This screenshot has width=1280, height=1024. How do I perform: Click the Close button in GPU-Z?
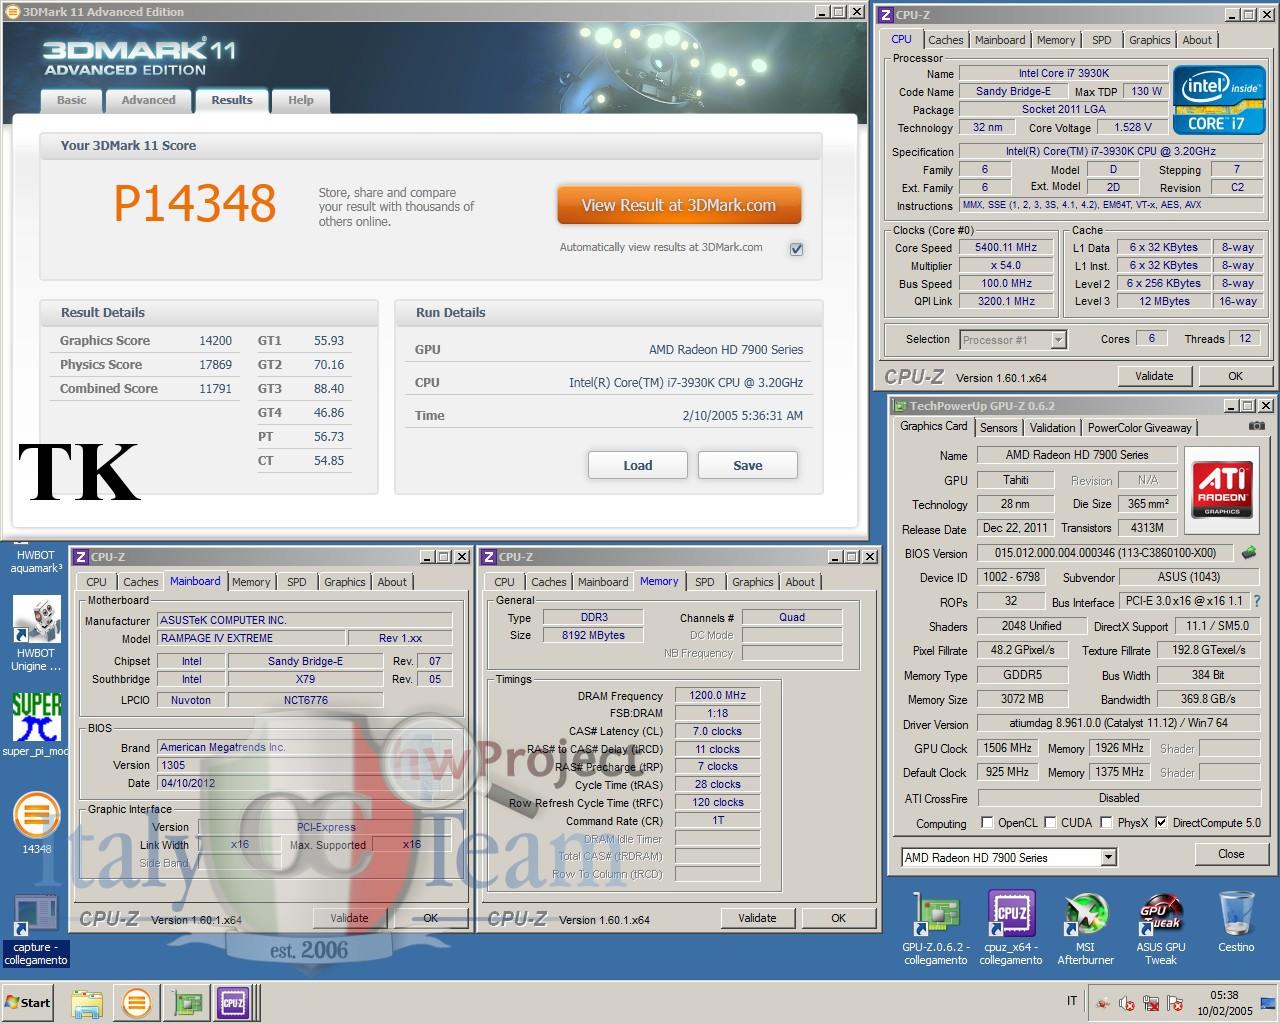pyautogui.click(x=1231, y=854)
